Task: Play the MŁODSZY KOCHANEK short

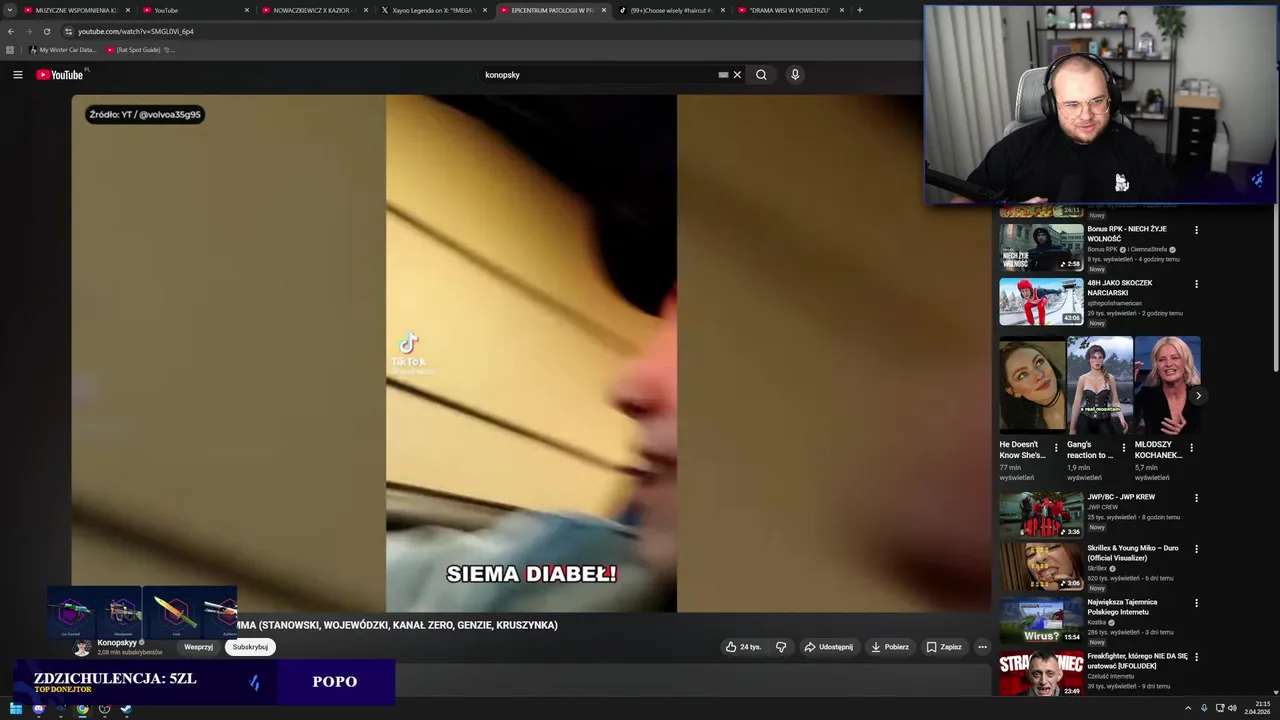Action: point(1167,384)
